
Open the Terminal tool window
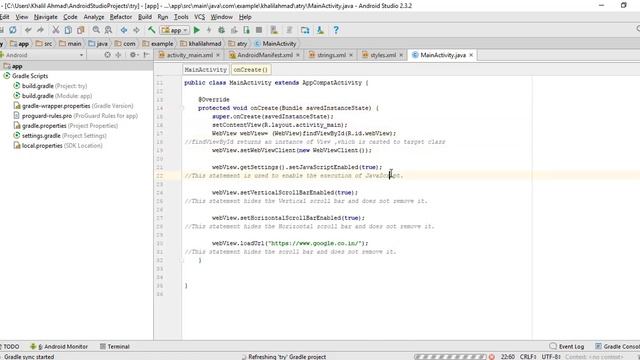[x=115, y=347]
